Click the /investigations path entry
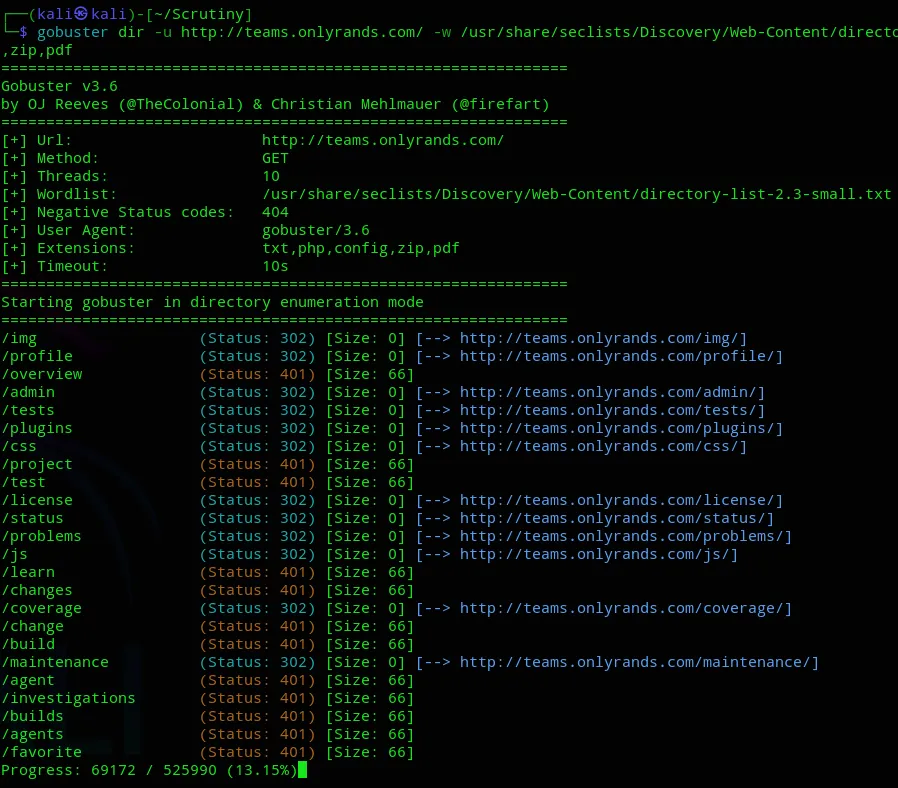This screenshot has width=898, height=788. [68, 699]
